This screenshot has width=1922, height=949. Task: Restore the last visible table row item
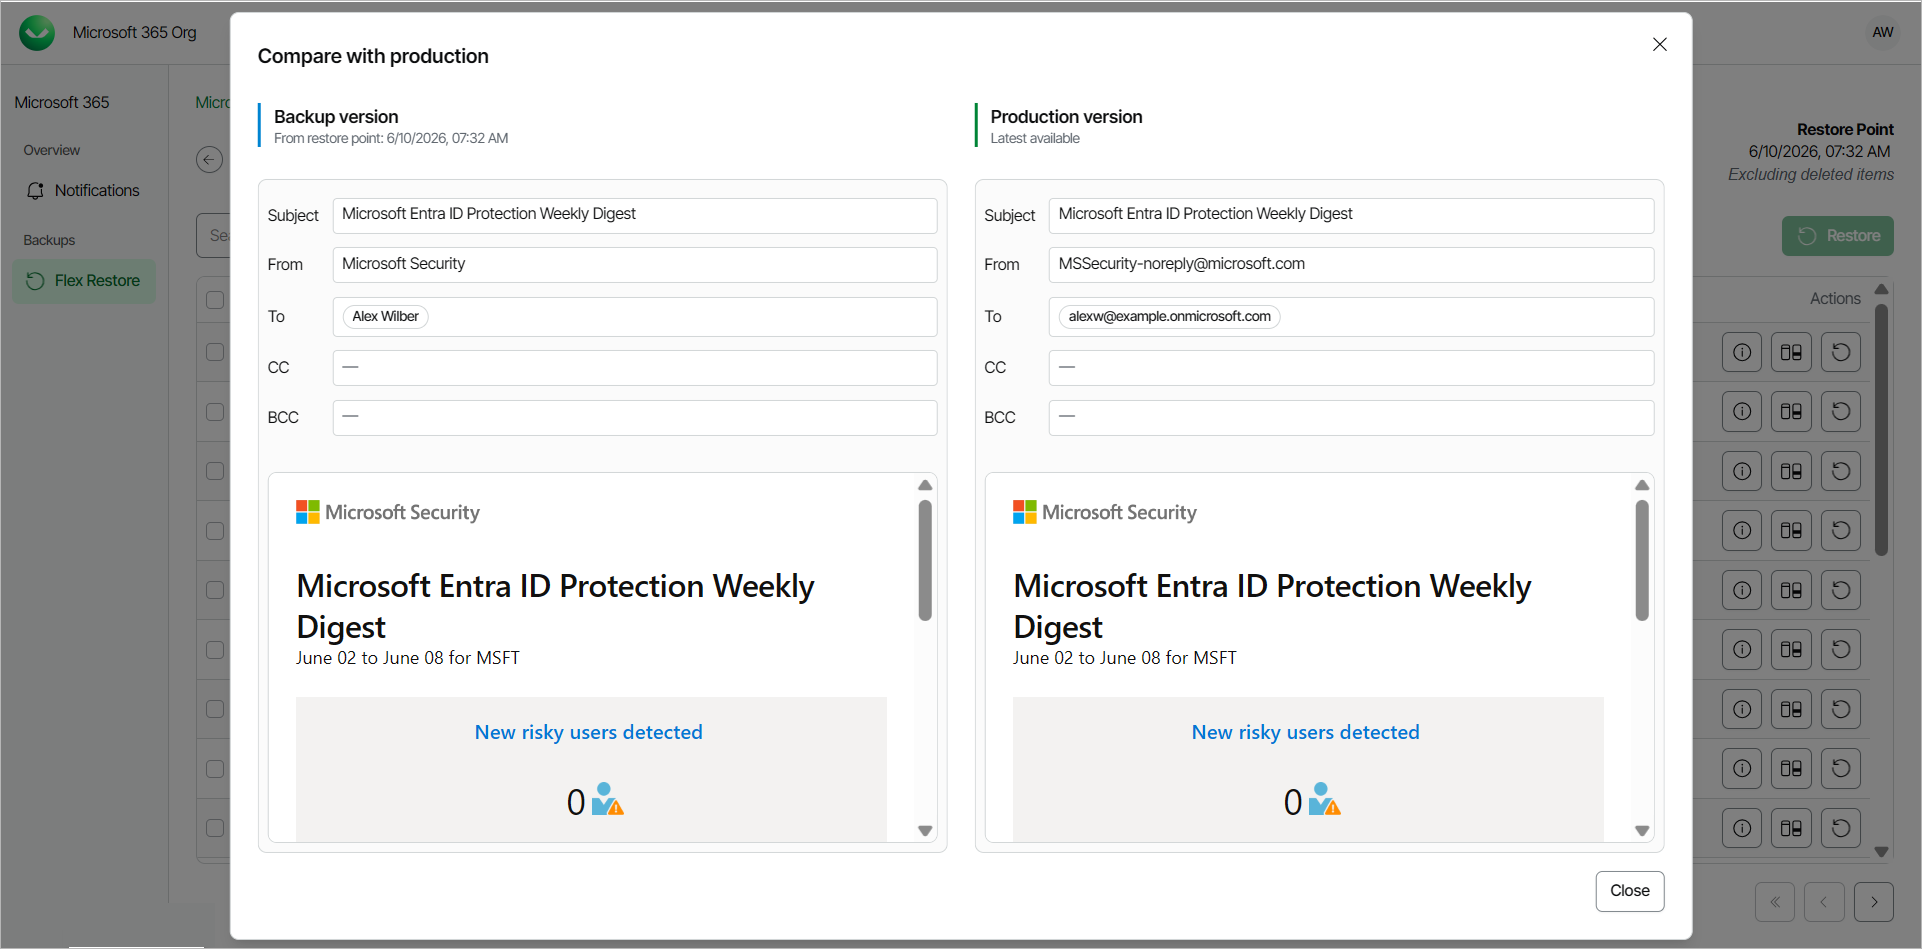pyautogui.click(x=1840, y=828)
